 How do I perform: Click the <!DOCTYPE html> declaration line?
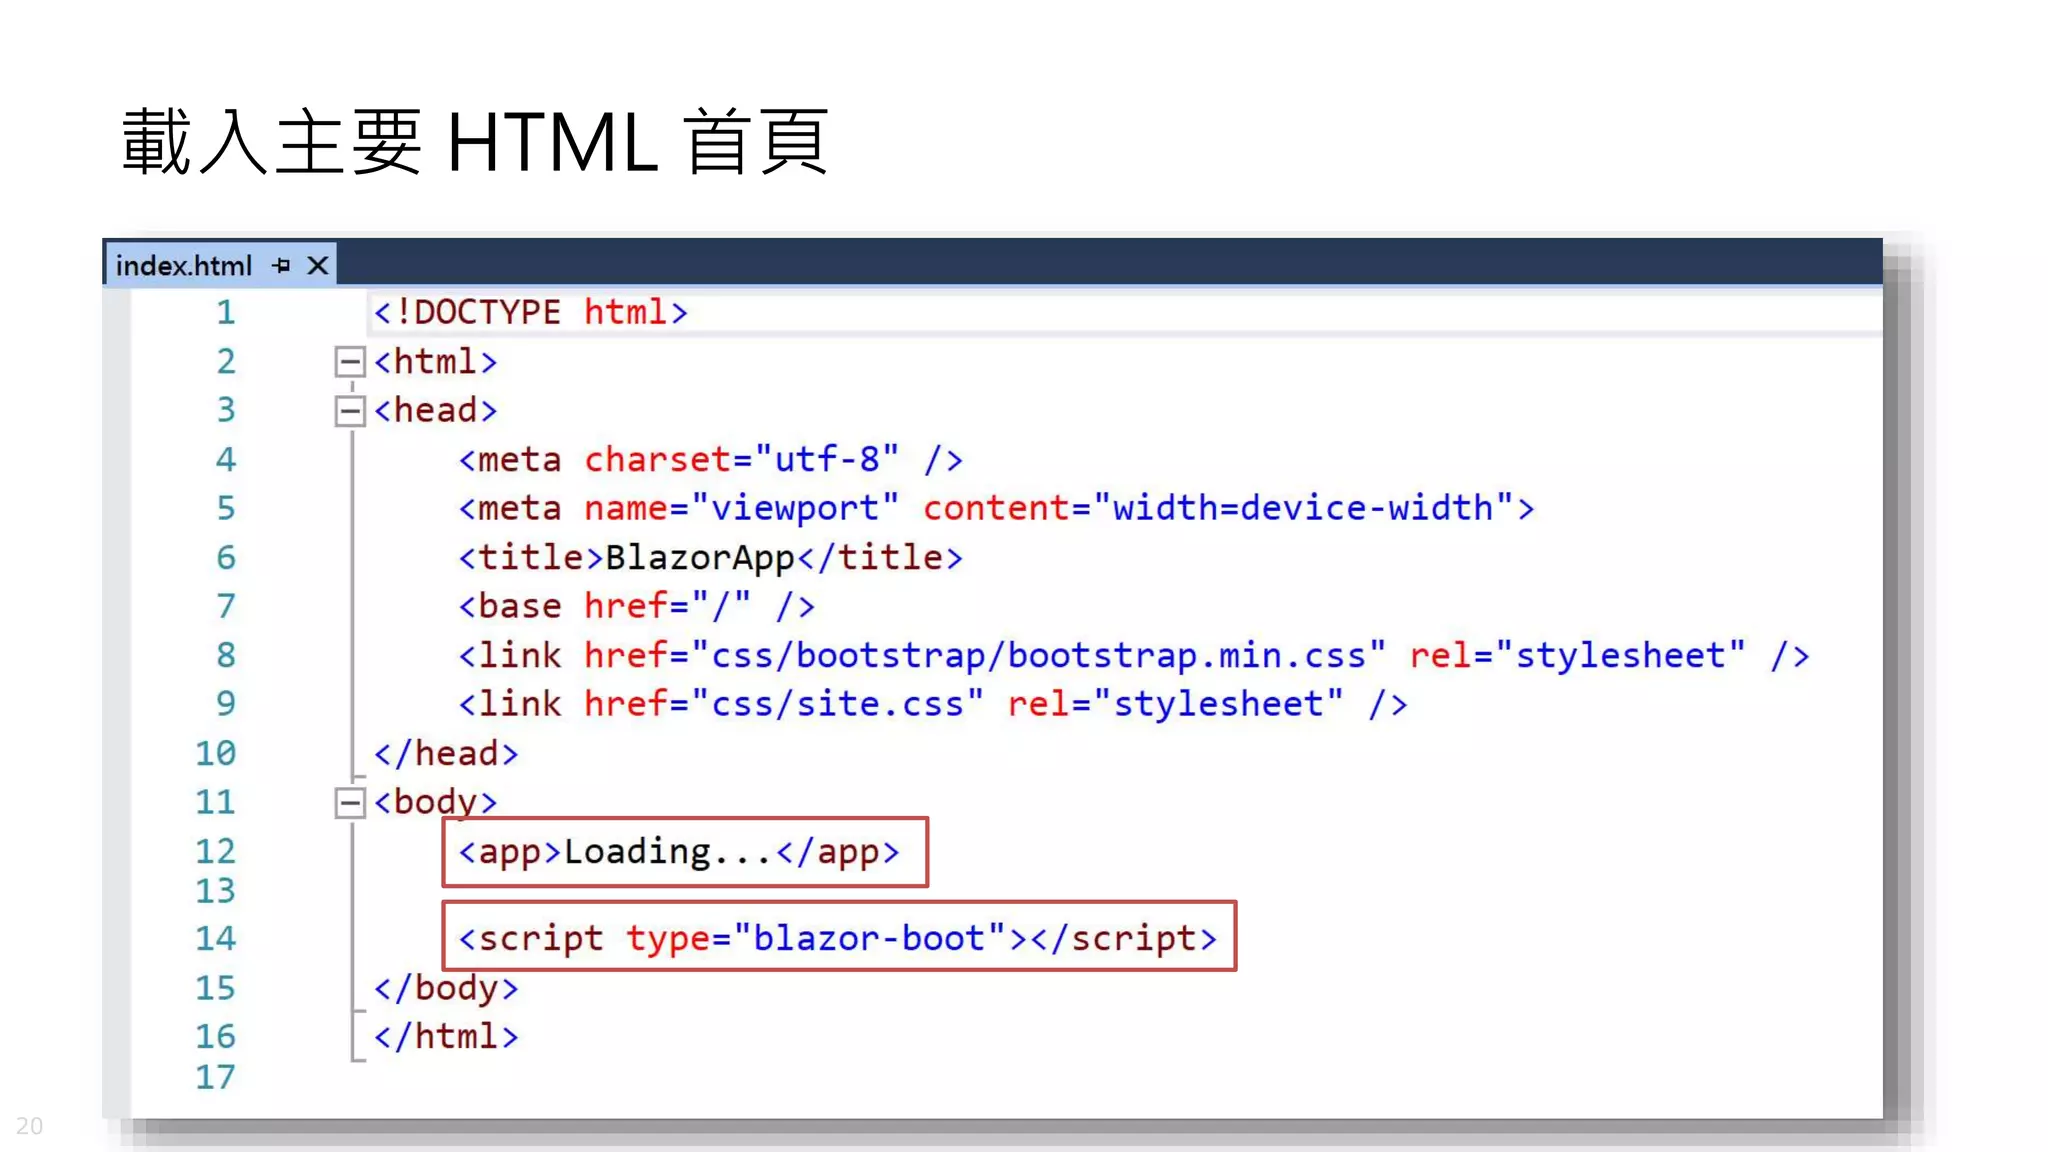(x=531, y=312)
